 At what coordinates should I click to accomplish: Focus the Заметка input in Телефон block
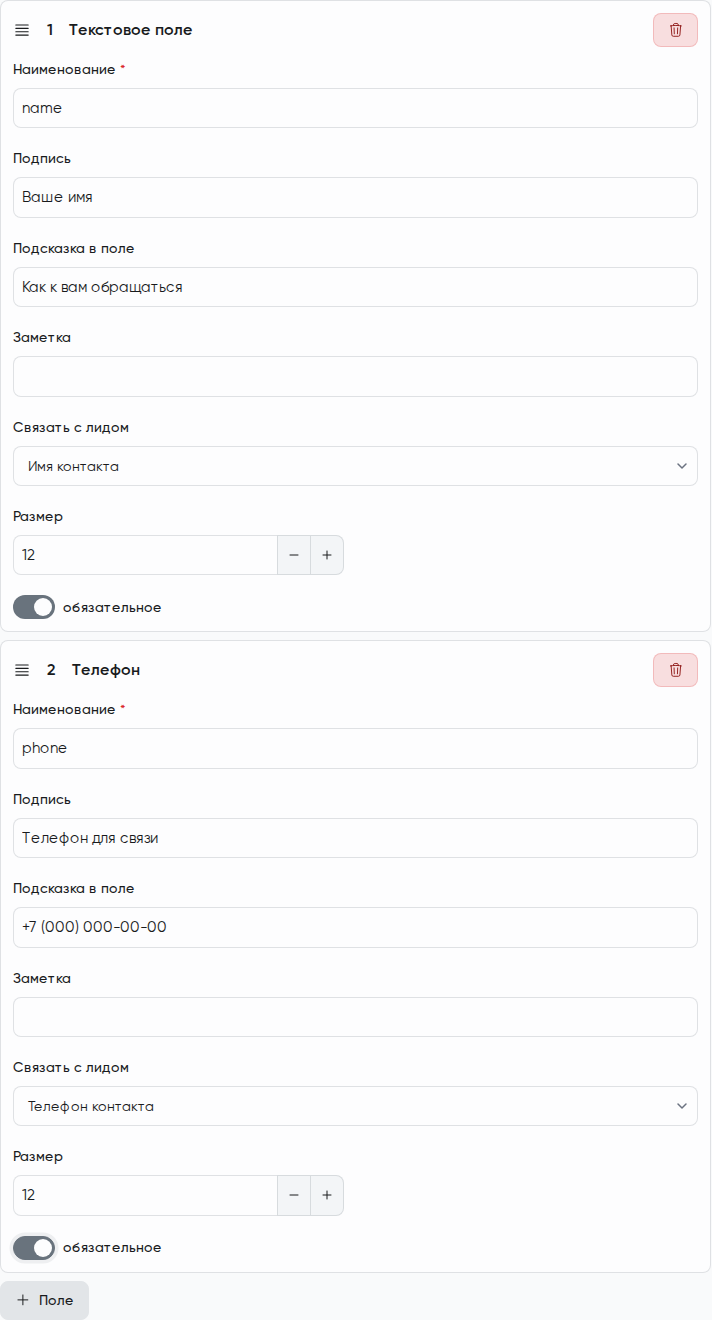click(x=355, y=1017)
